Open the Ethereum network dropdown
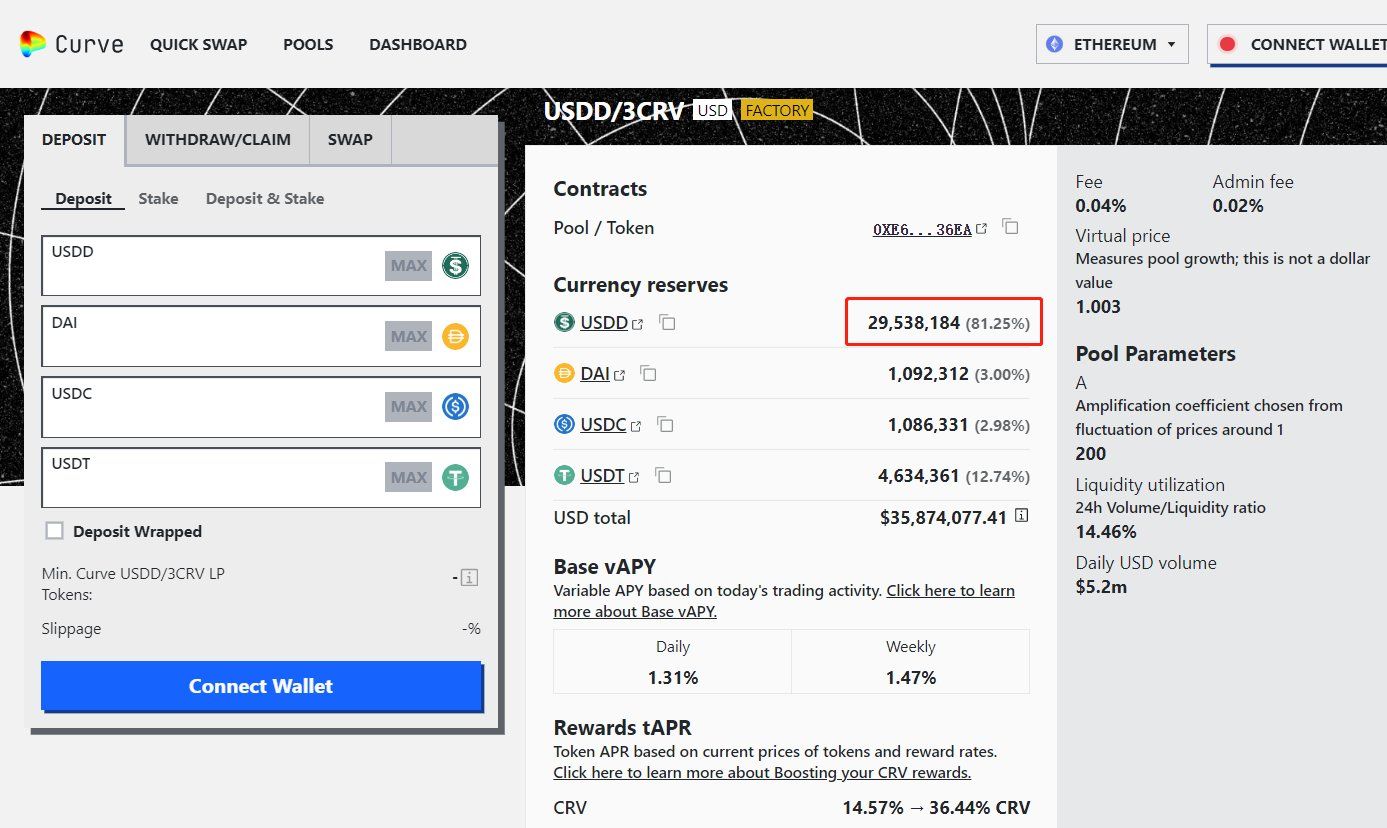This screenshot has height=828, width=1387. click(1112, 44)
